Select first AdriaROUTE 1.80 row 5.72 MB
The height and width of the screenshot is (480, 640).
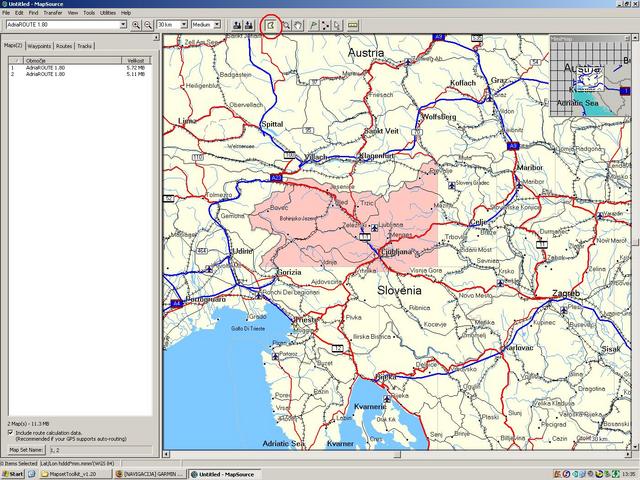[80, 68]
